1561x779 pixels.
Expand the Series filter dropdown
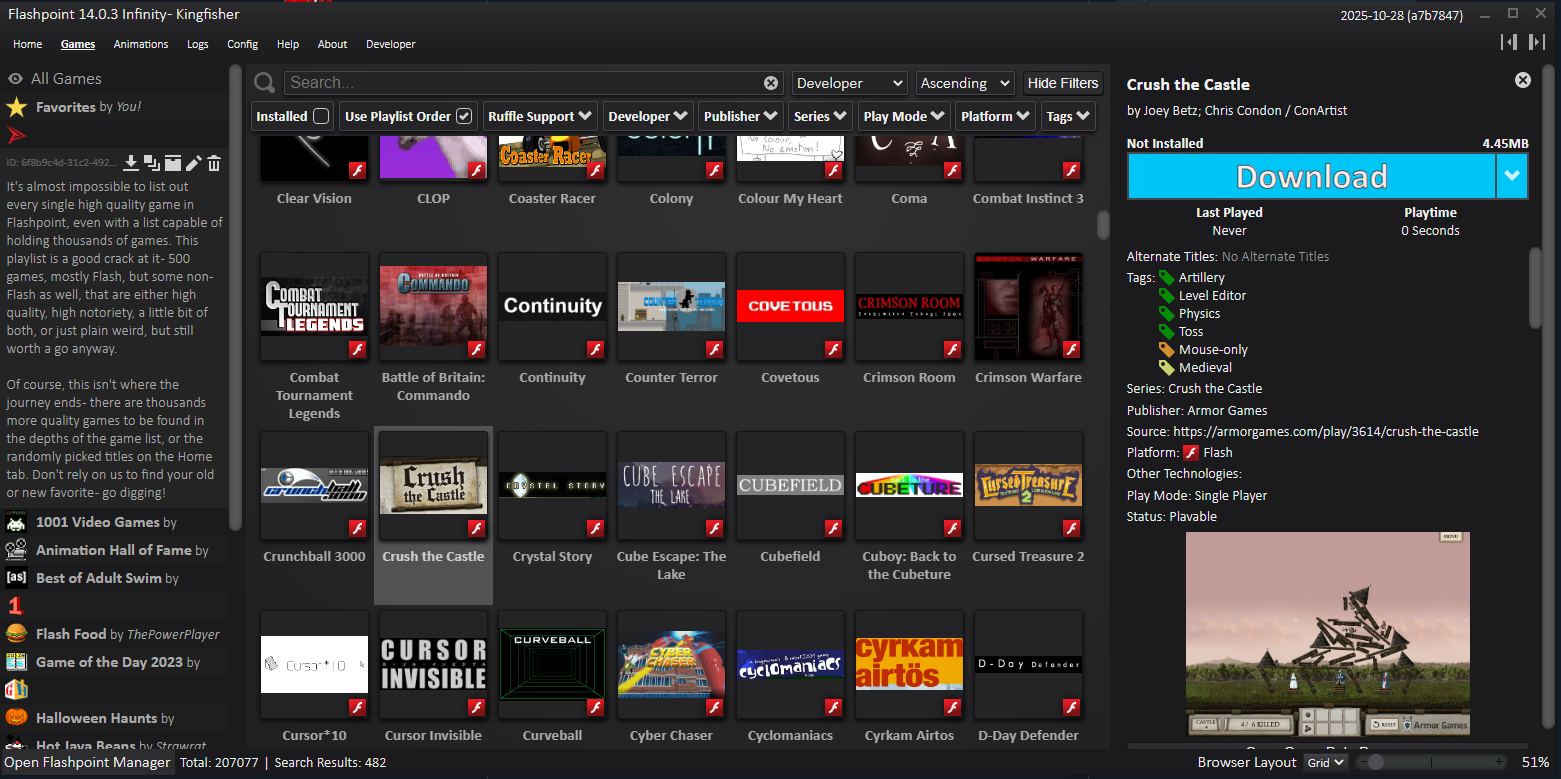click(820, 116)
